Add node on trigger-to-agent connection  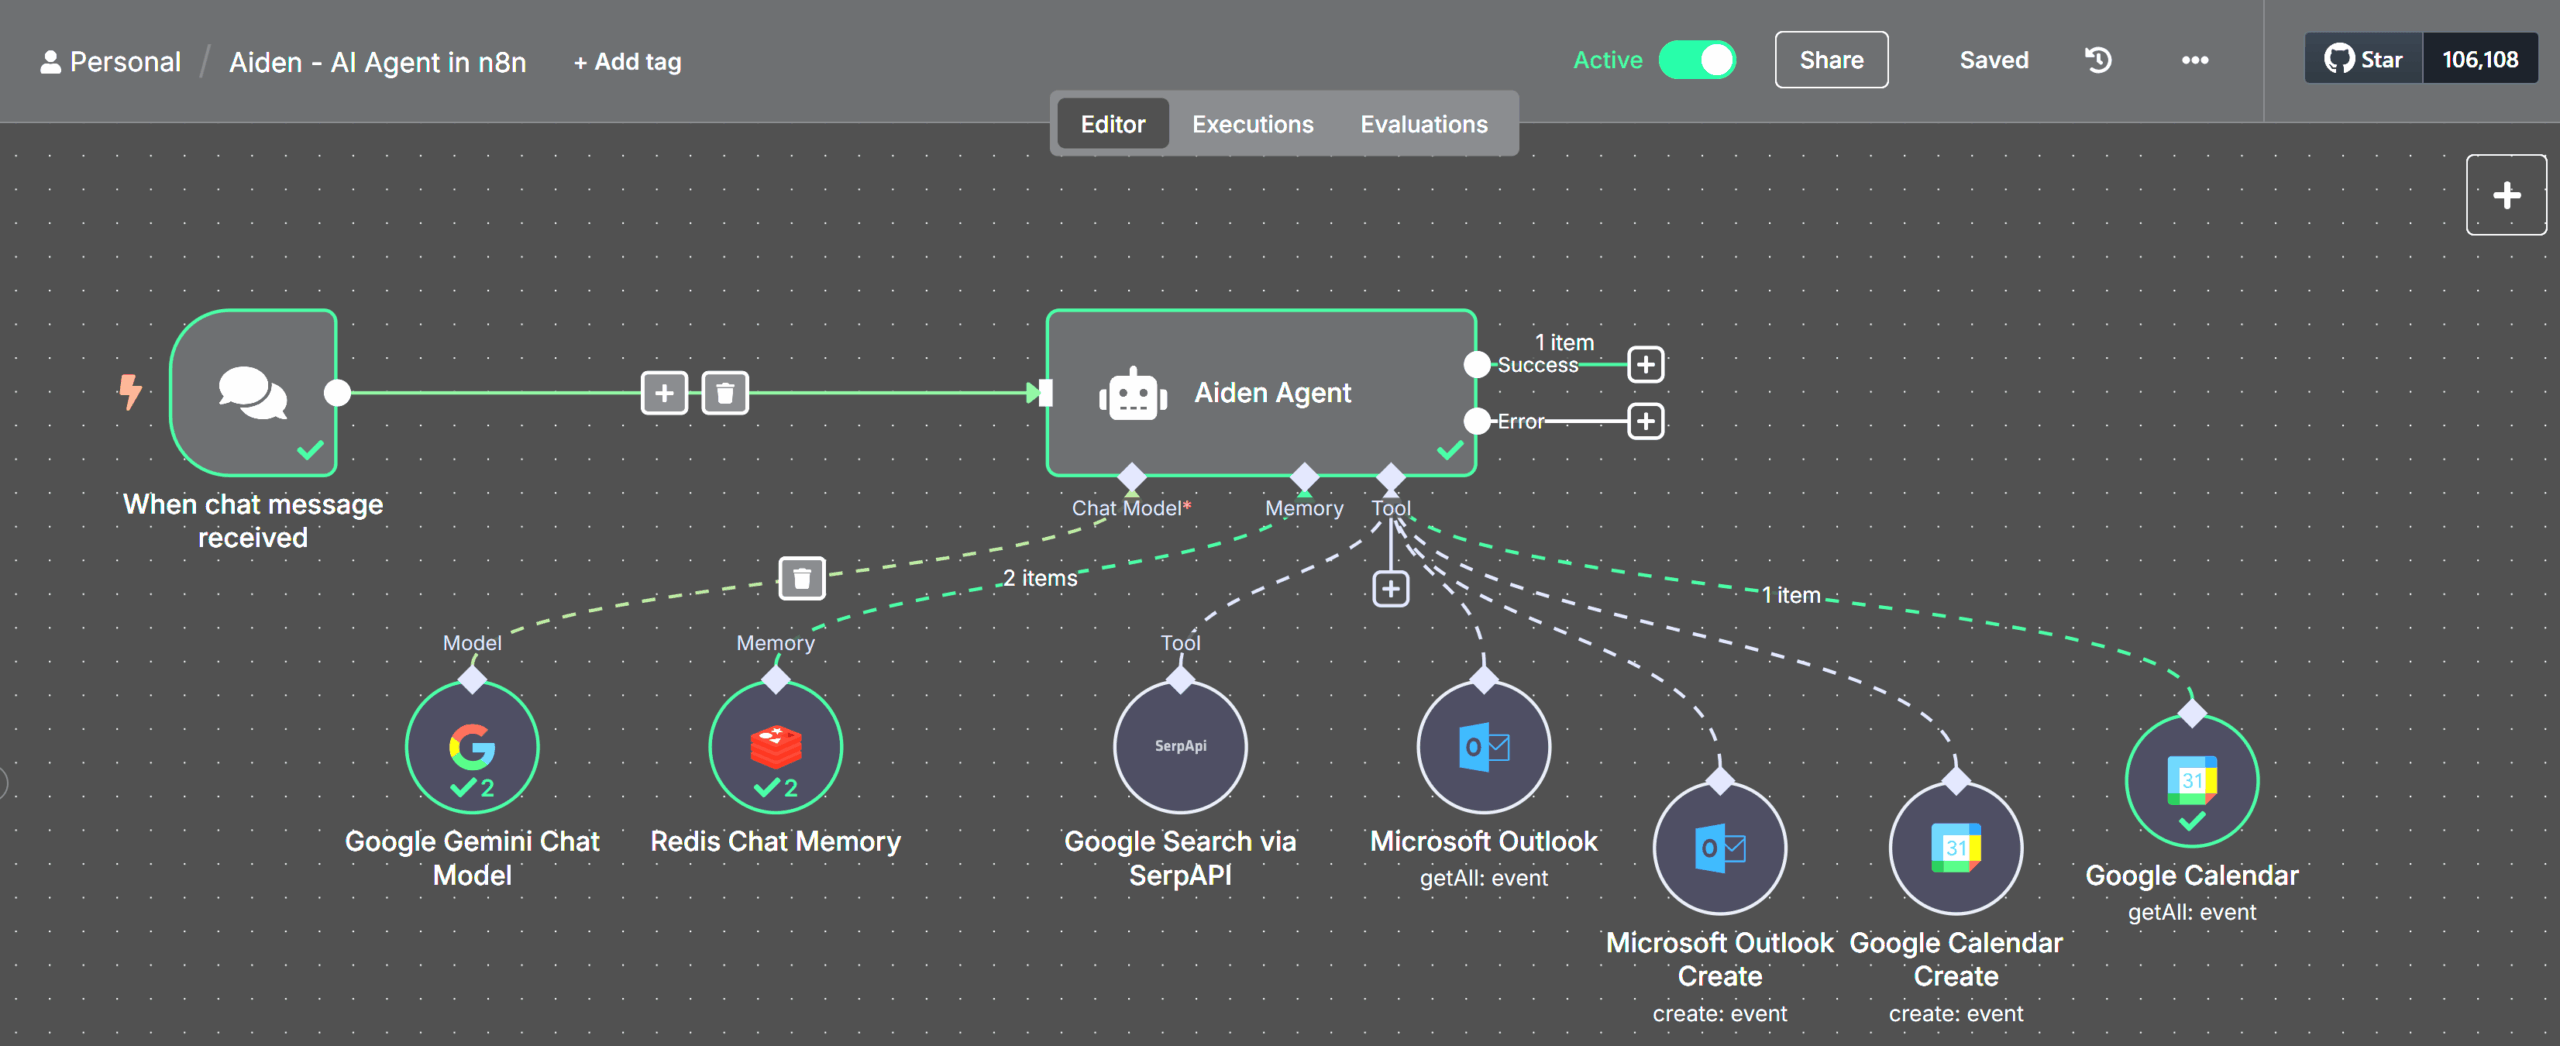664,393
